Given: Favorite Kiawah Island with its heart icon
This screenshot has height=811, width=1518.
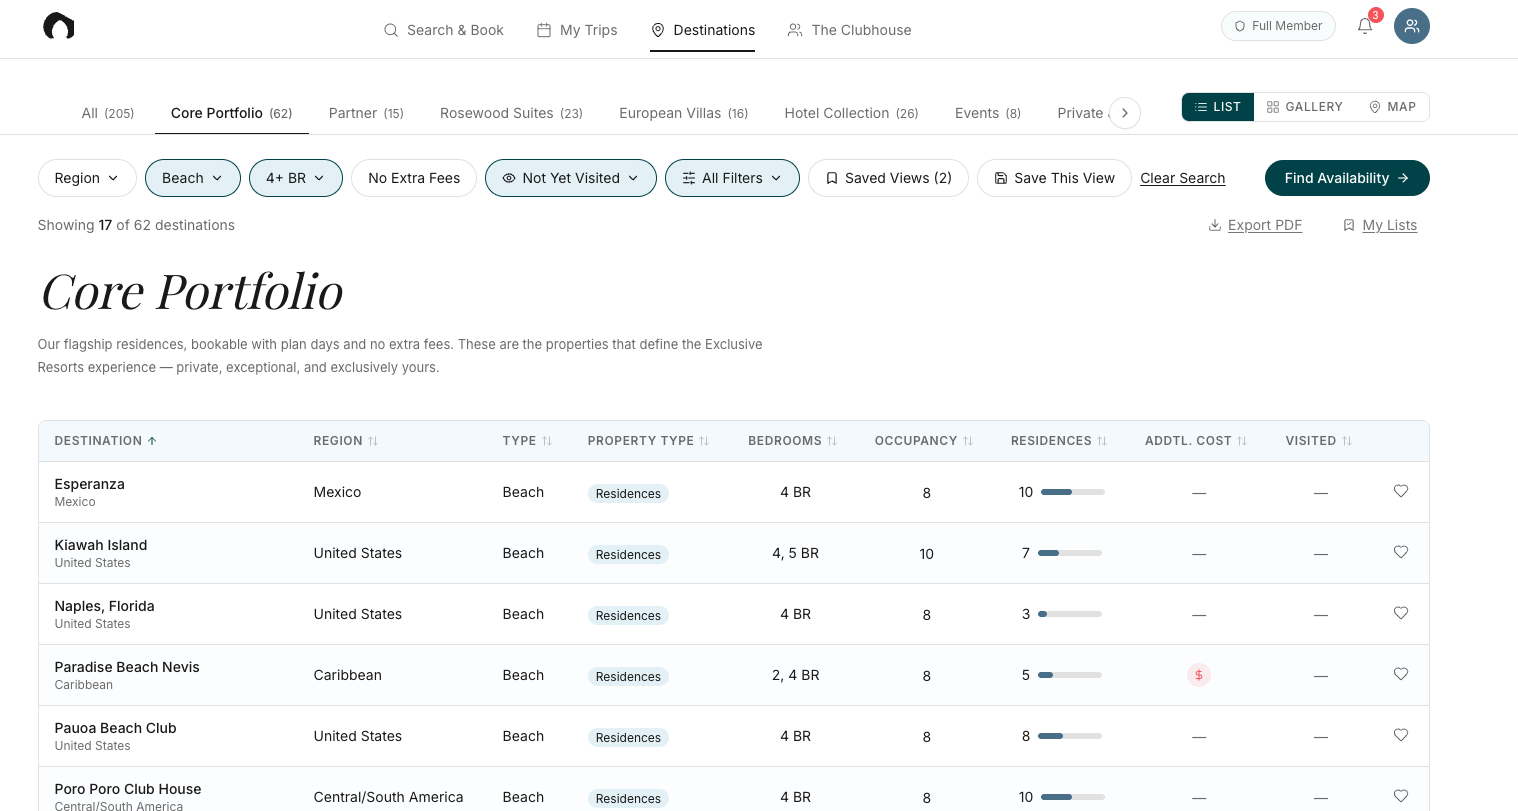Looking at the screenshot, I should (x=1401, y=552).
